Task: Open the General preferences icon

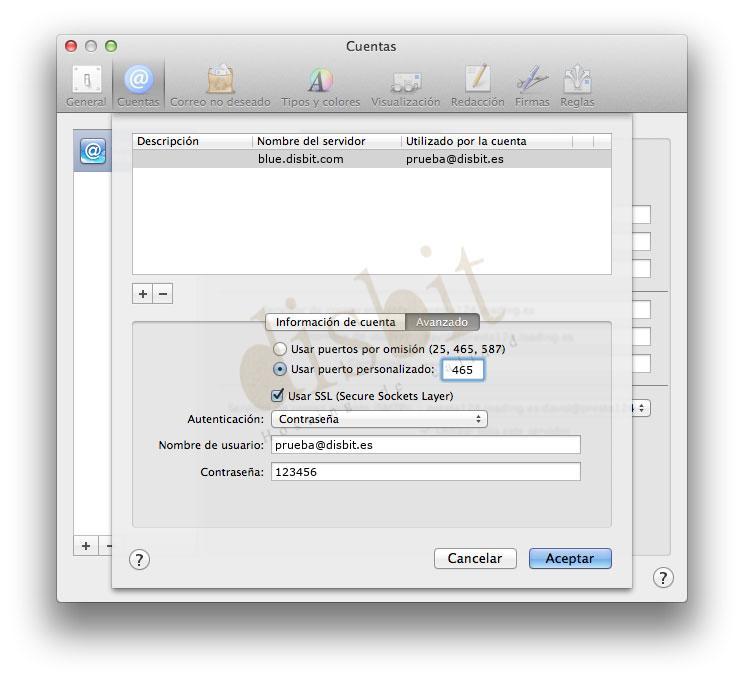Action: [85, 85]
